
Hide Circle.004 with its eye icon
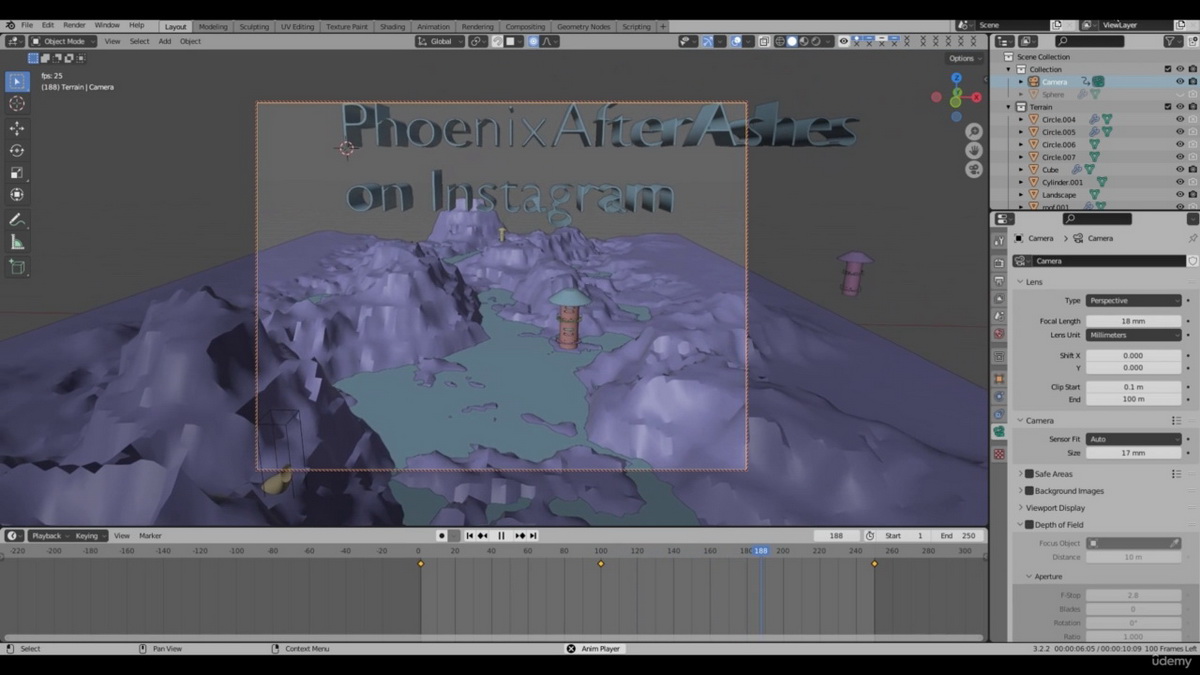pos(1180,119)
